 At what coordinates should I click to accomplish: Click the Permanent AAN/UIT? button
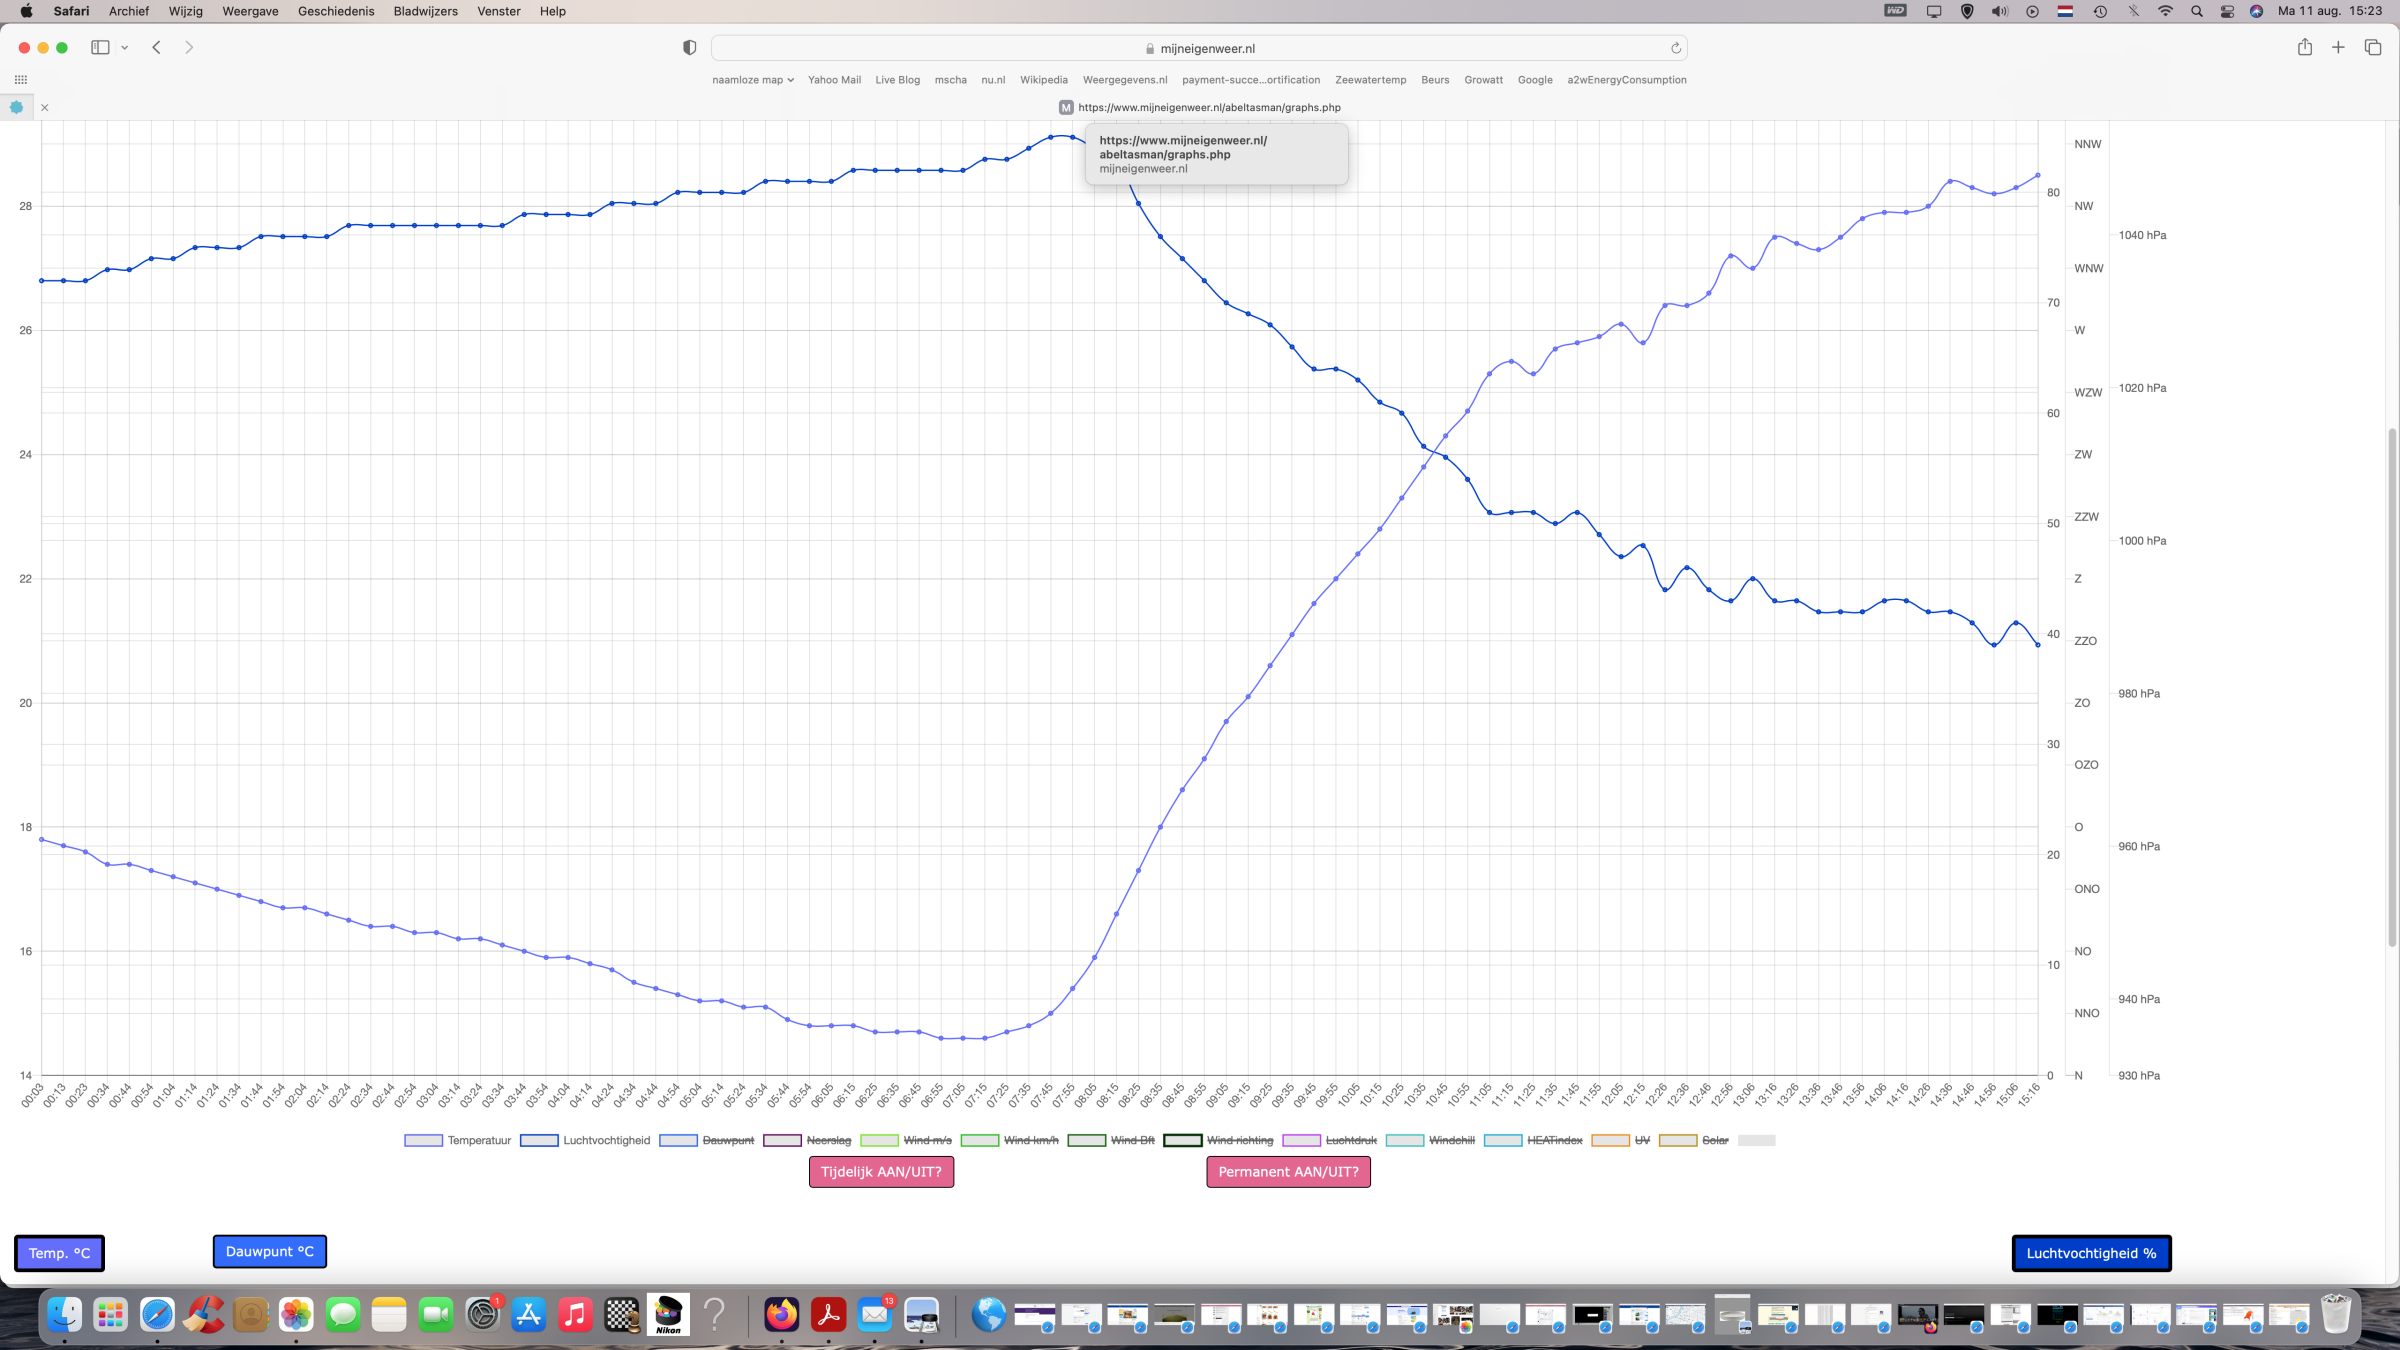coord(1288,1172)
